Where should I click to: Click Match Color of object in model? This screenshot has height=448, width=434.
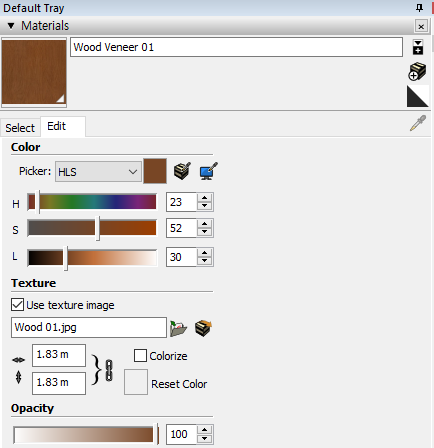(182, 171)
